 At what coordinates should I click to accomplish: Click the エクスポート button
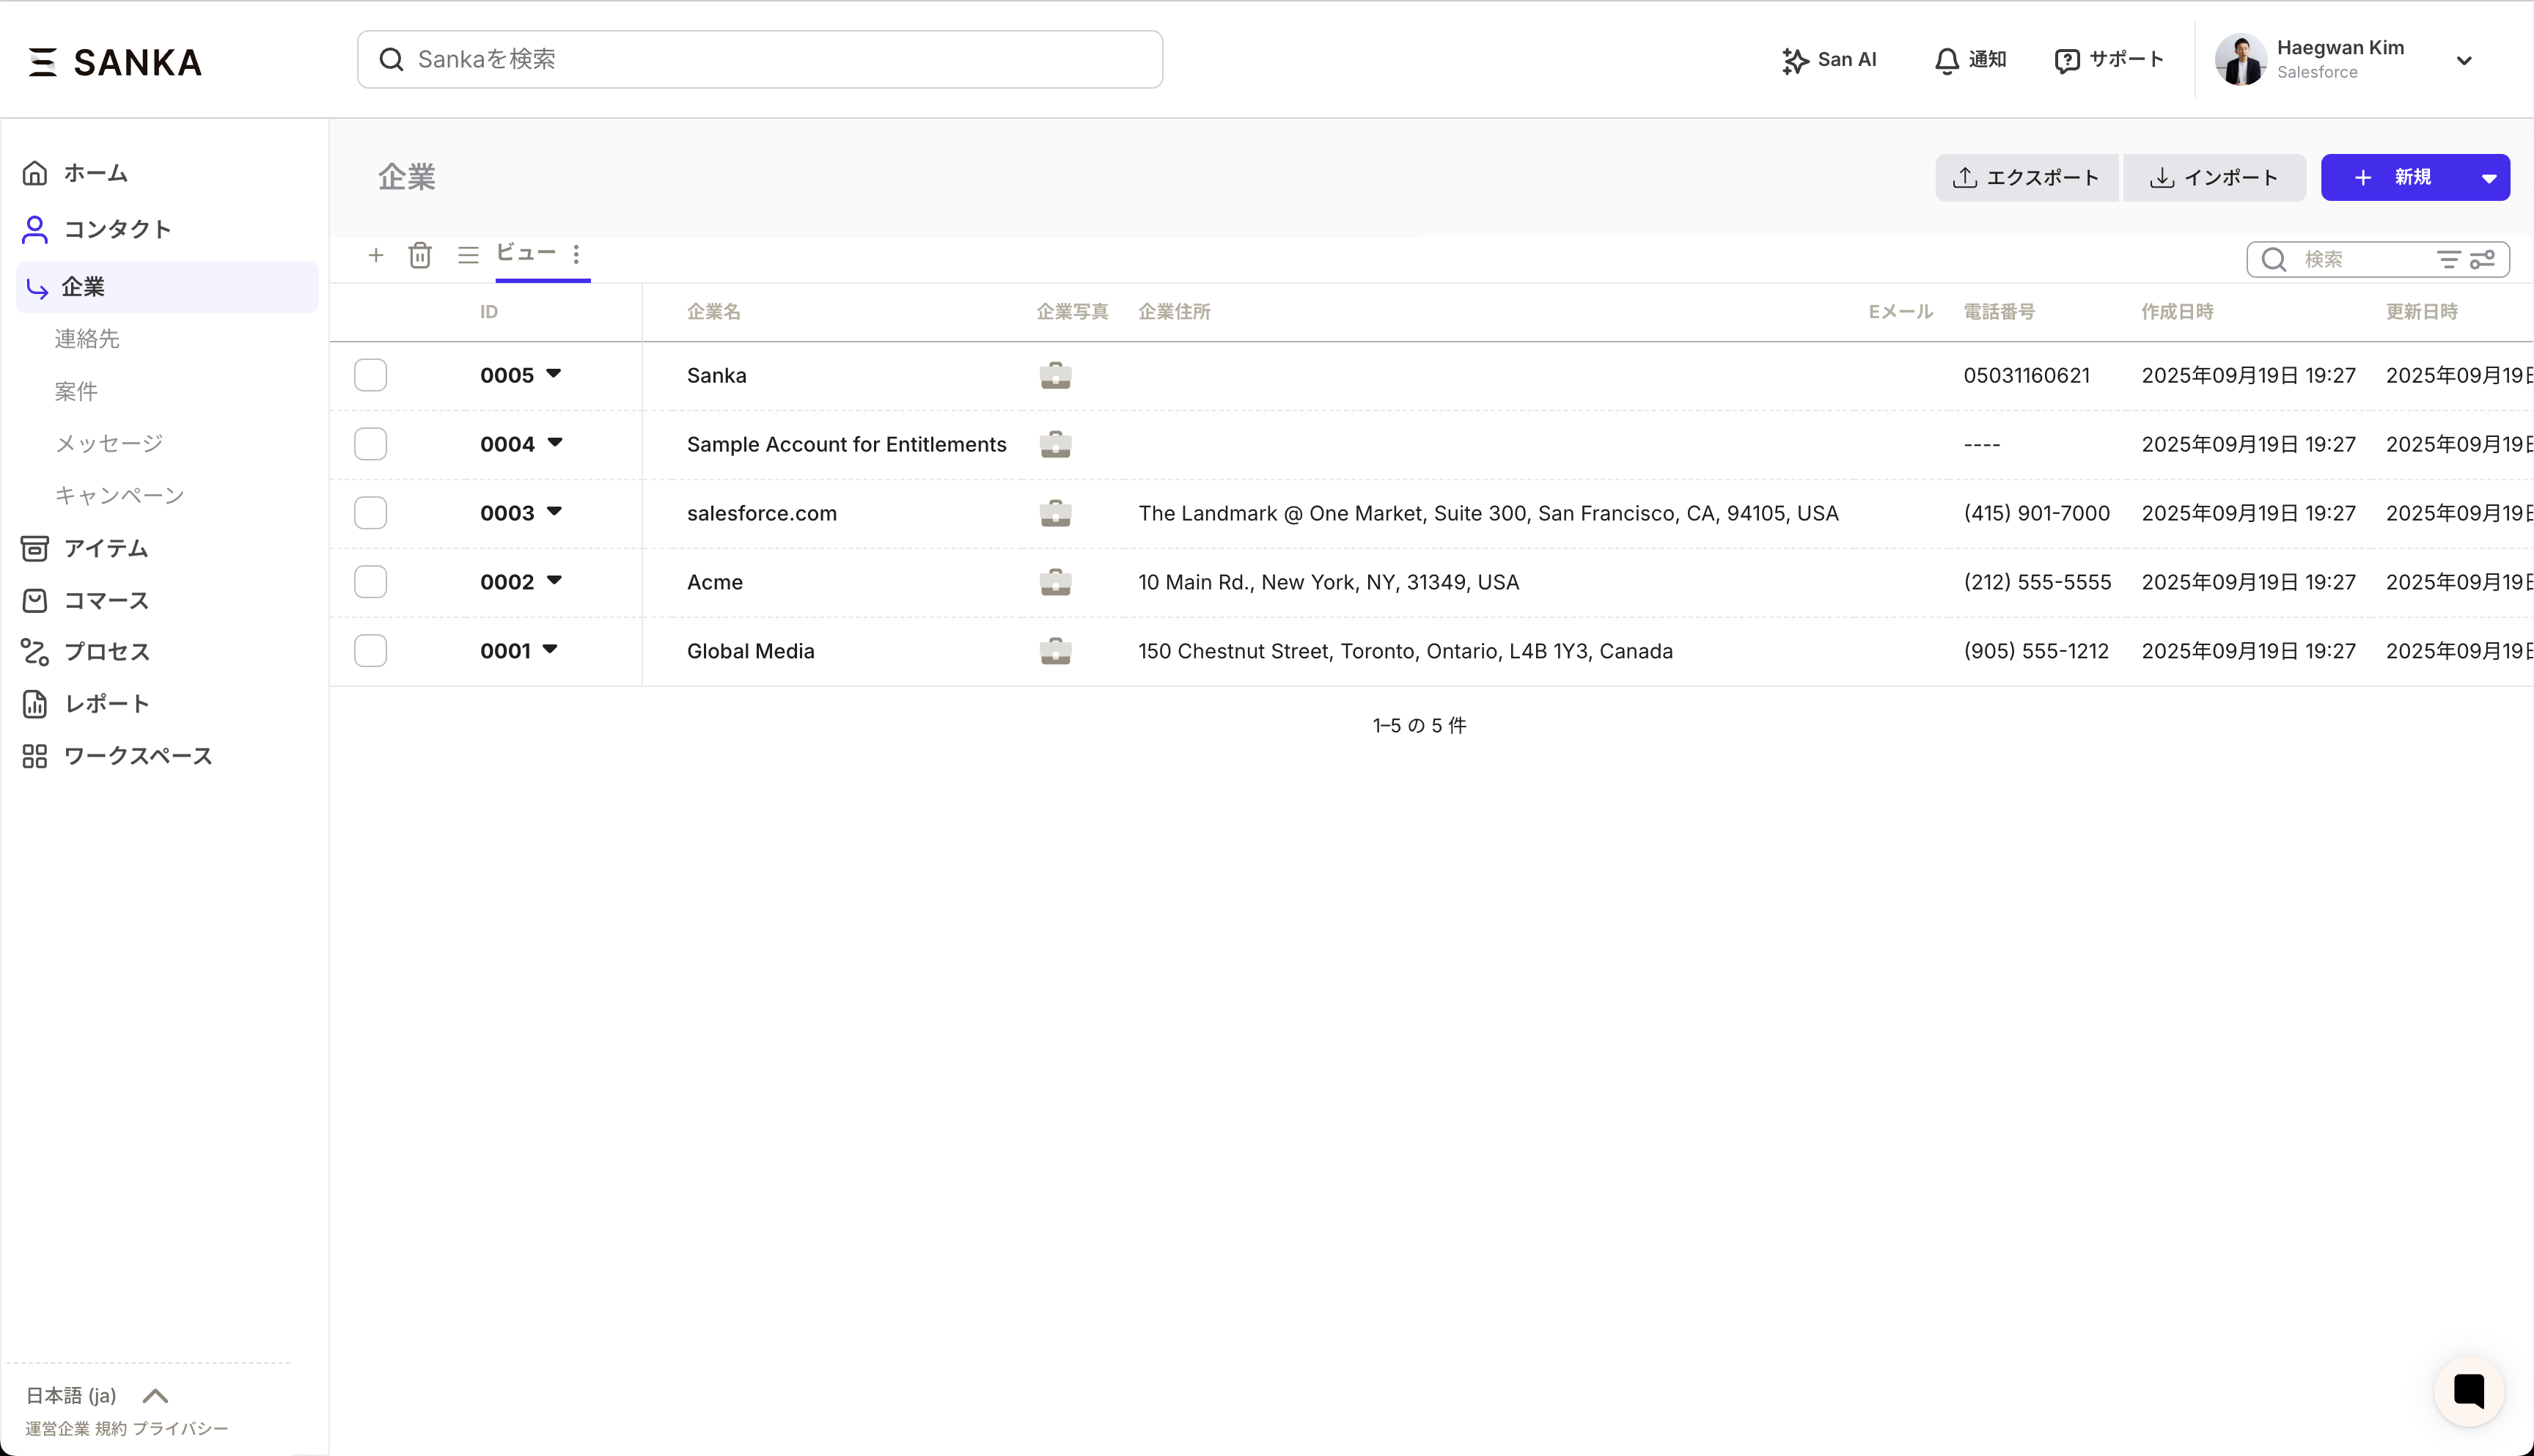click(2026, 178)
